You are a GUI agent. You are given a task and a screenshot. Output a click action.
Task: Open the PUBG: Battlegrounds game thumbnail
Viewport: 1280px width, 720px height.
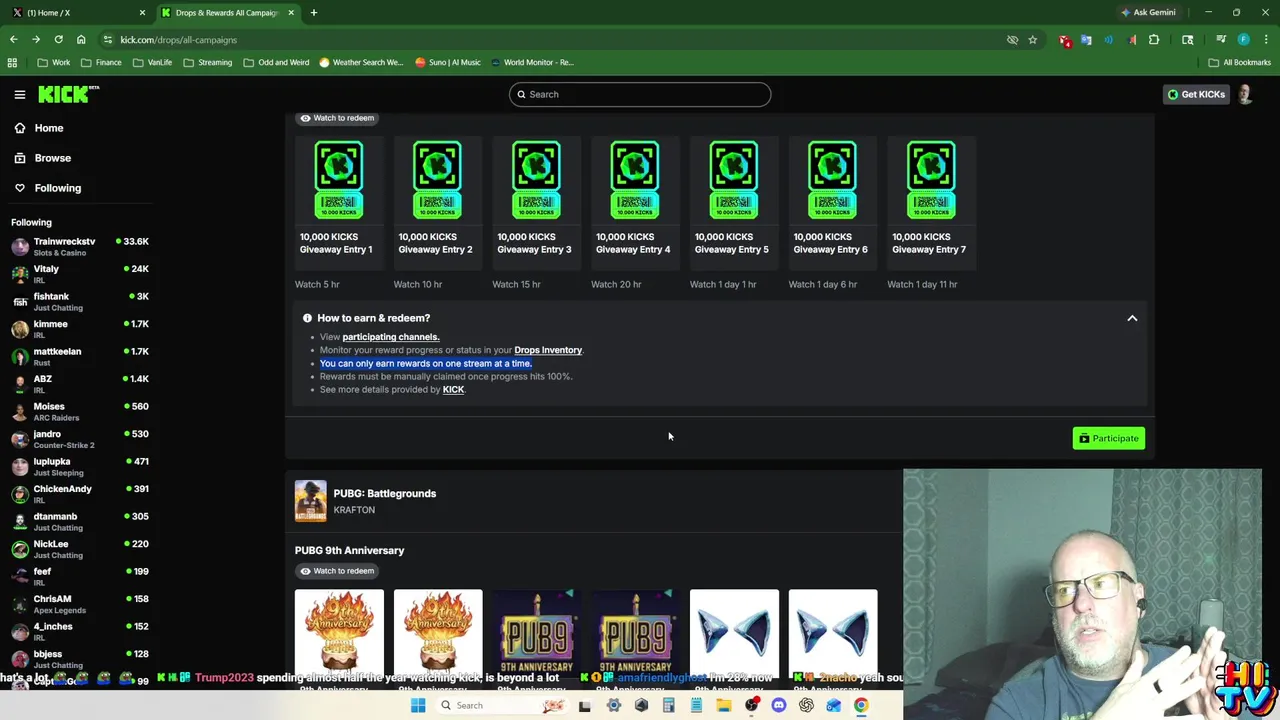(x=310, y=501)
